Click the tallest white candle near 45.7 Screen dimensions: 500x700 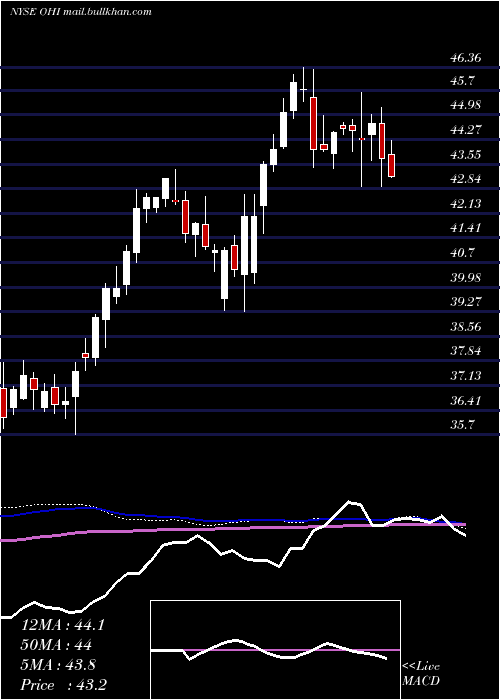point(293,96)
